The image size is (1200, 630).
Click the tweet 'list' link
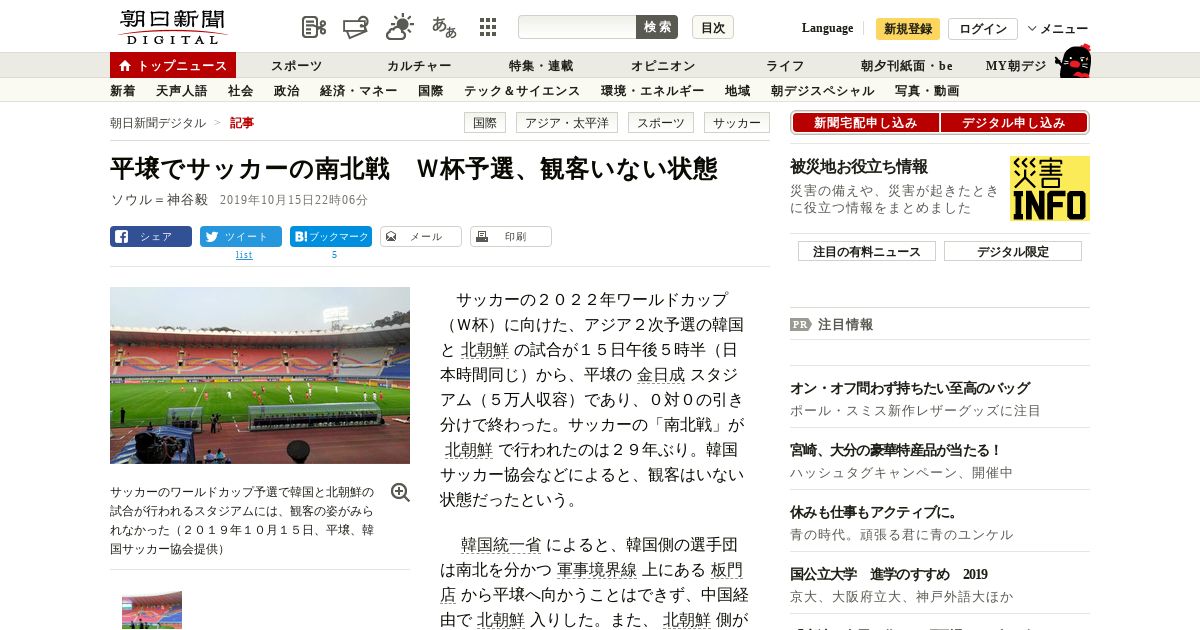(x=244, y=255)
